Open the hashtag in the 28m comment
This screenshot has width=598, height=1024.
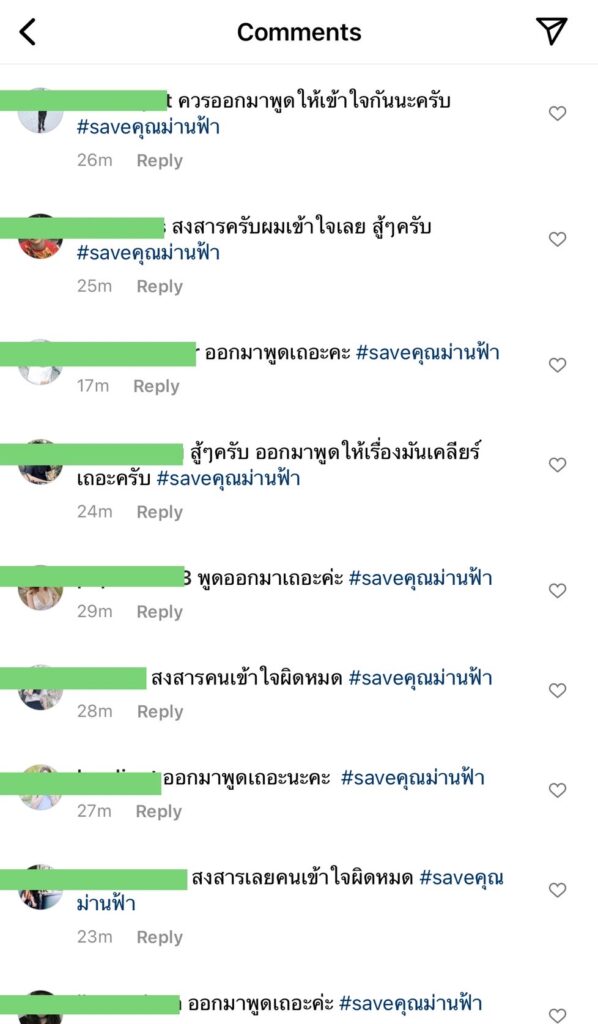[x=420, y=678]
